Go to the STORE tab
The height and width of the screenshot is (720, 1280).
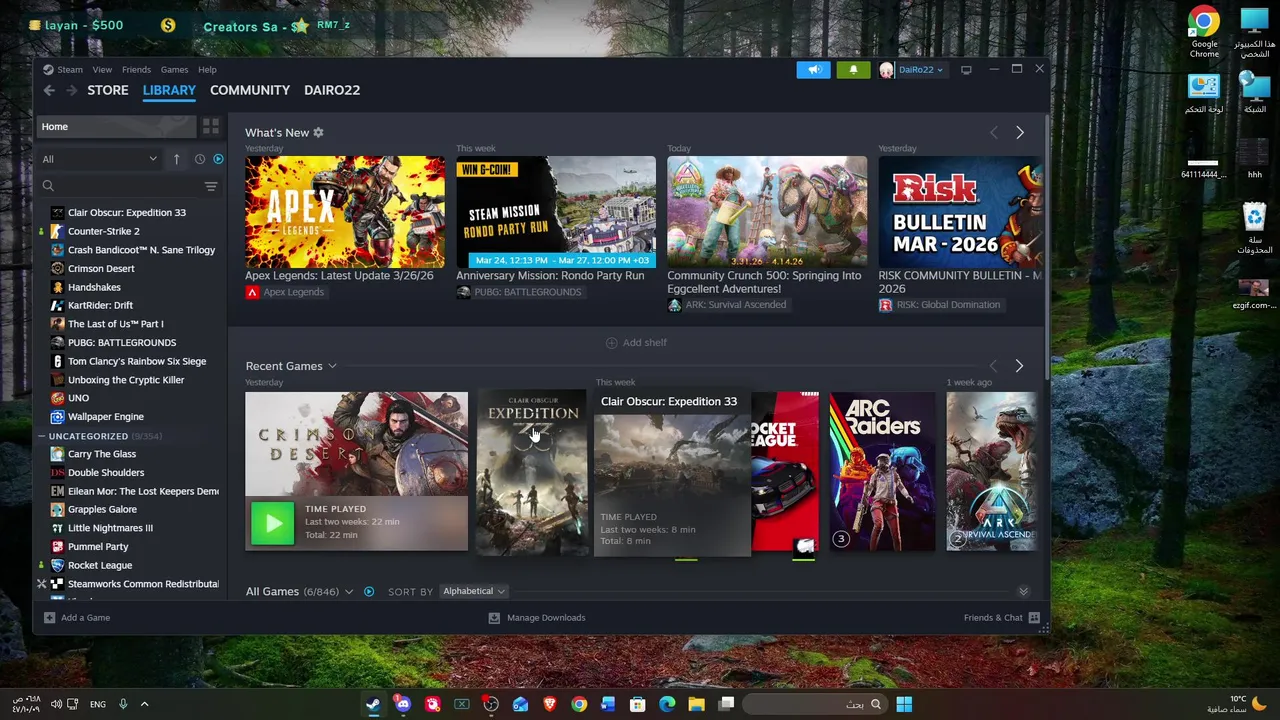pyautogui.click(x=108, y=90)
